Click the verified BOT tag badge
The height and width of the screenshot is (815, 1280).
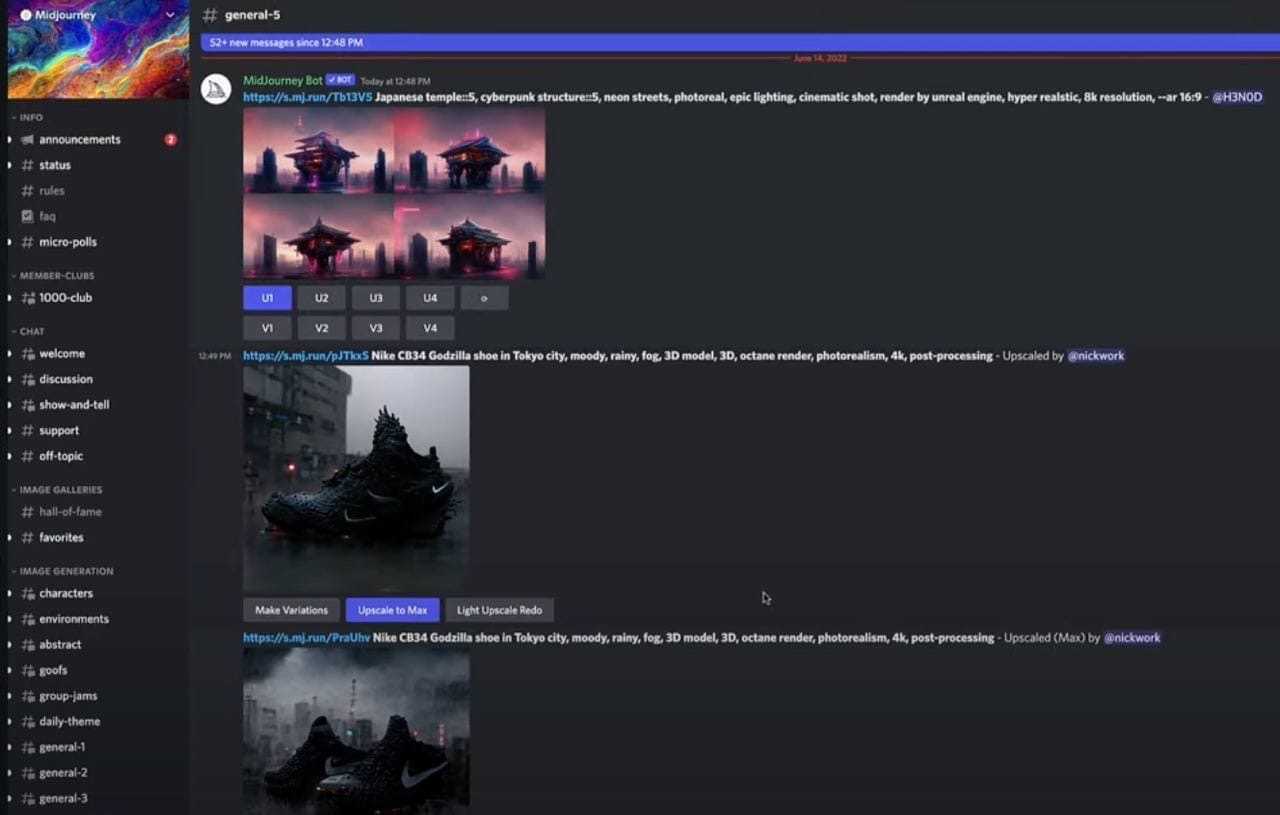click(x=340, y=80)
